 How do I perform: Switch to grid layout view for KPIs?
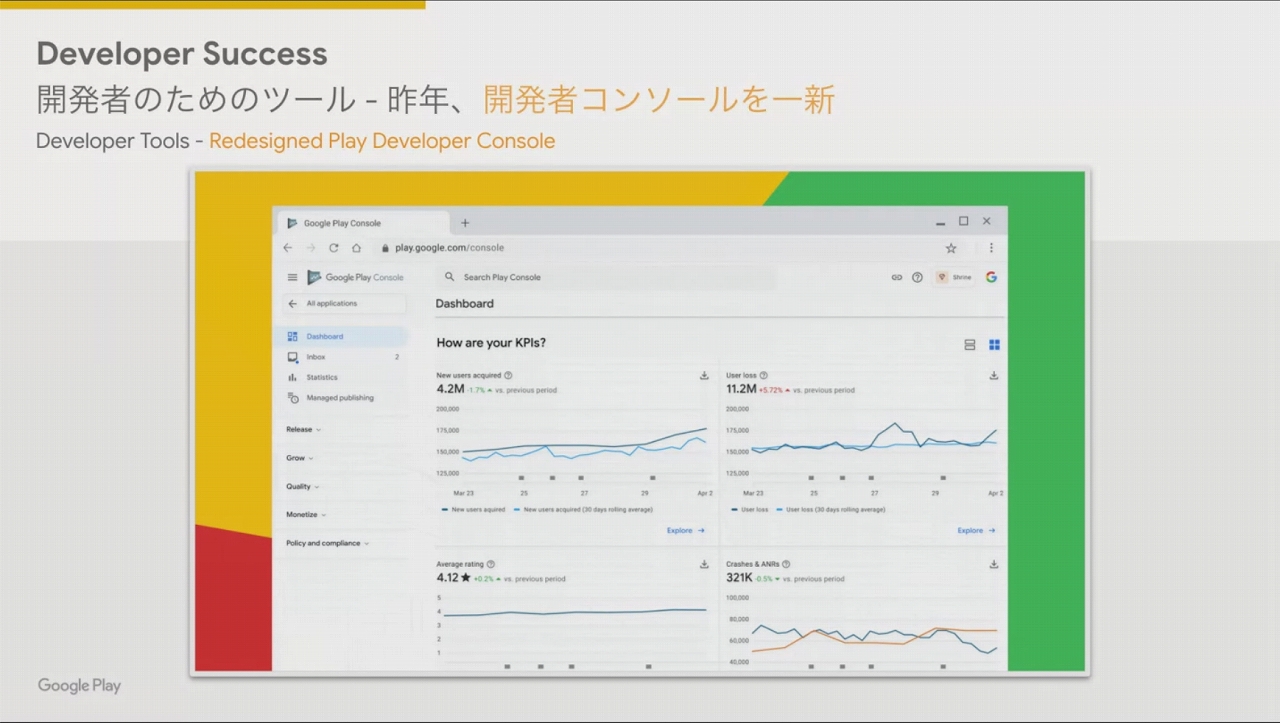coord(994,345)
